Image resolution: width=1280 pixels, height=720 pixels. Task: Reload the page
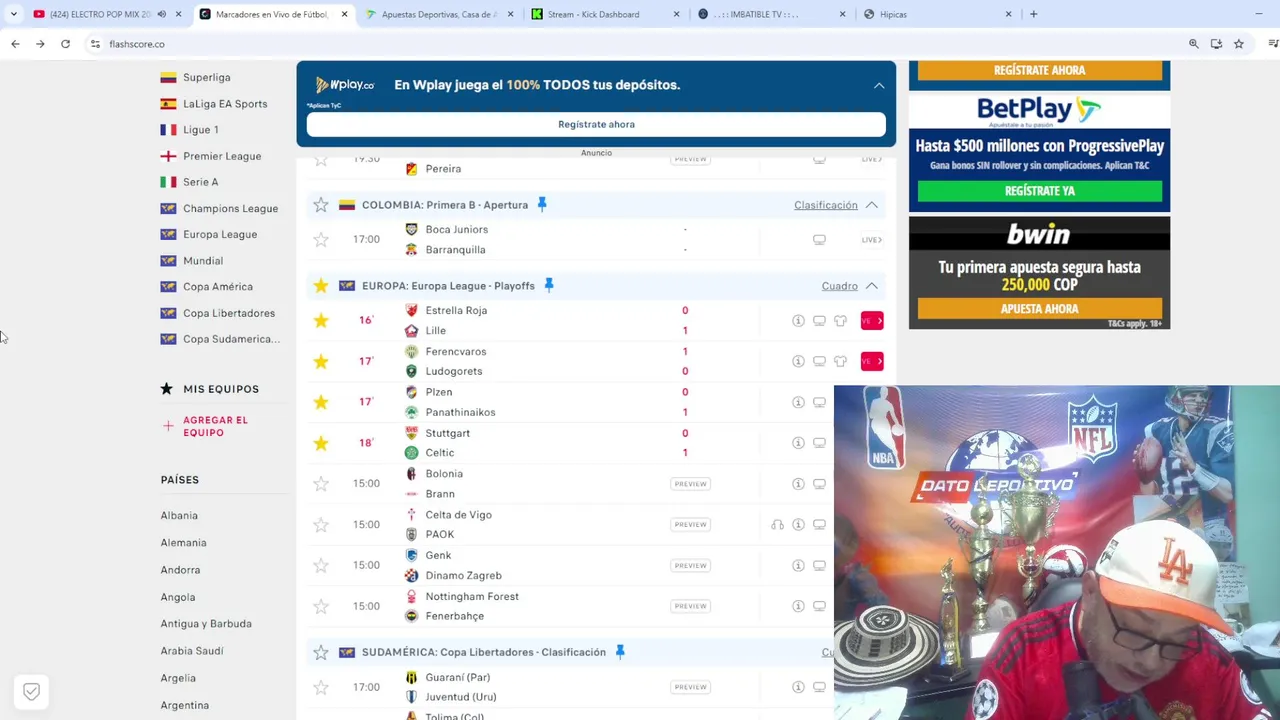(x=65, y=44)
